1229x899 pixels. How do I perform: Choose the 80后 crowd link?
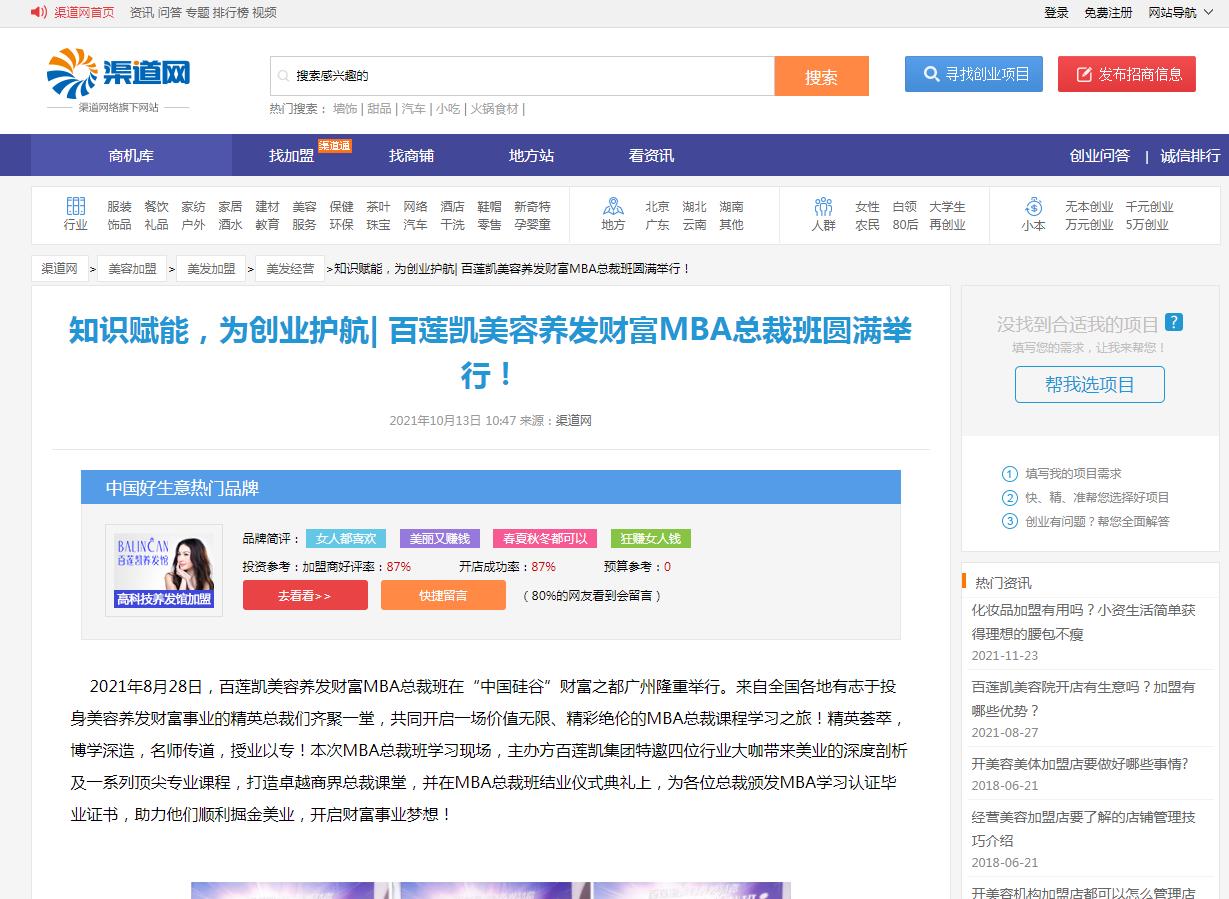[x=905, y=225]
